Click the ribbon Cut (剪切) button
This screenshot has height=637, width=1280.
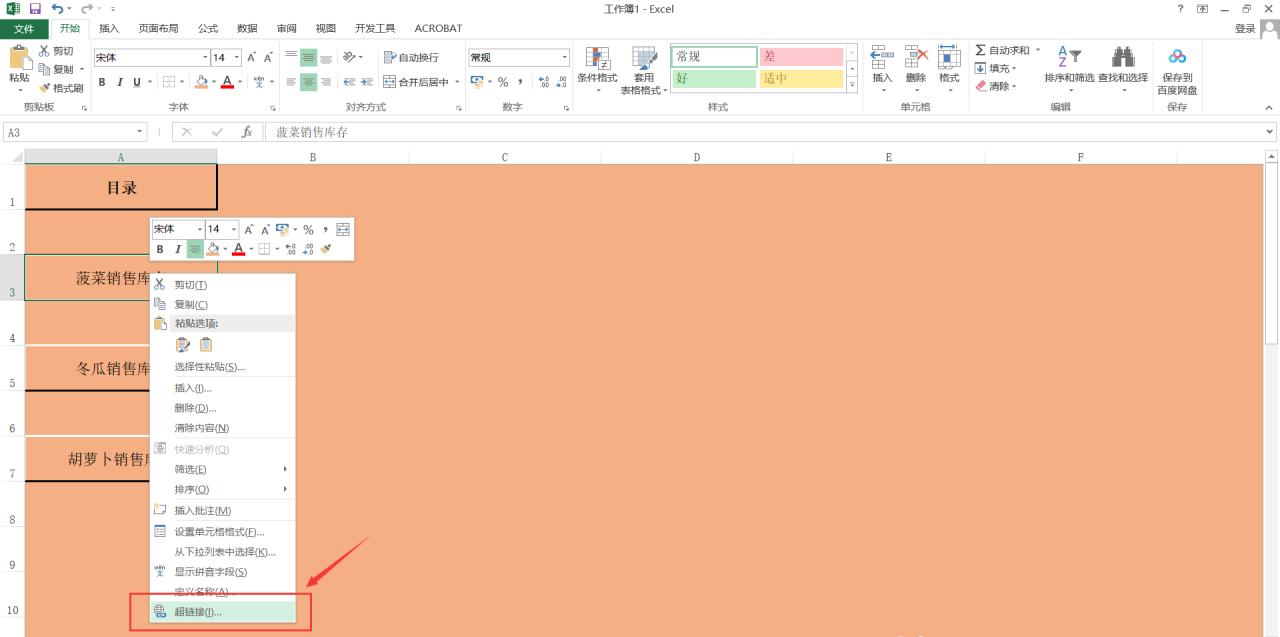pos(57,51)
